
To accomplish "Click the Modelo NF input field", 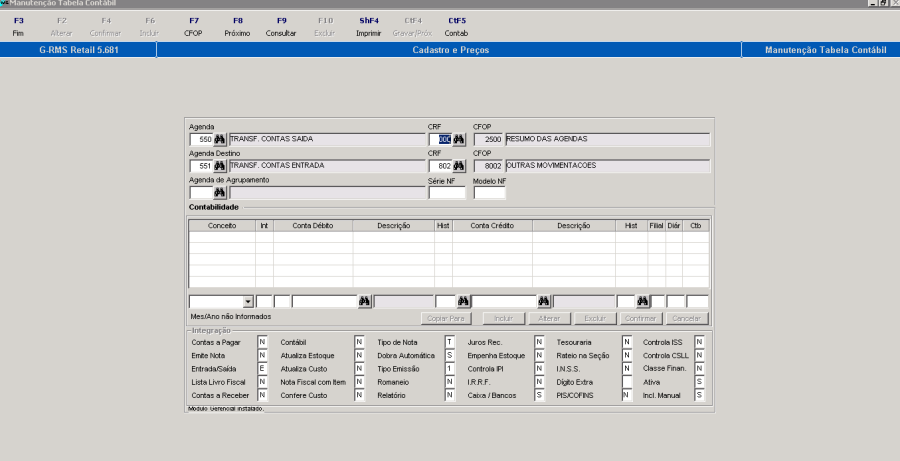I will pyautogui.click(x=489, y=193).
